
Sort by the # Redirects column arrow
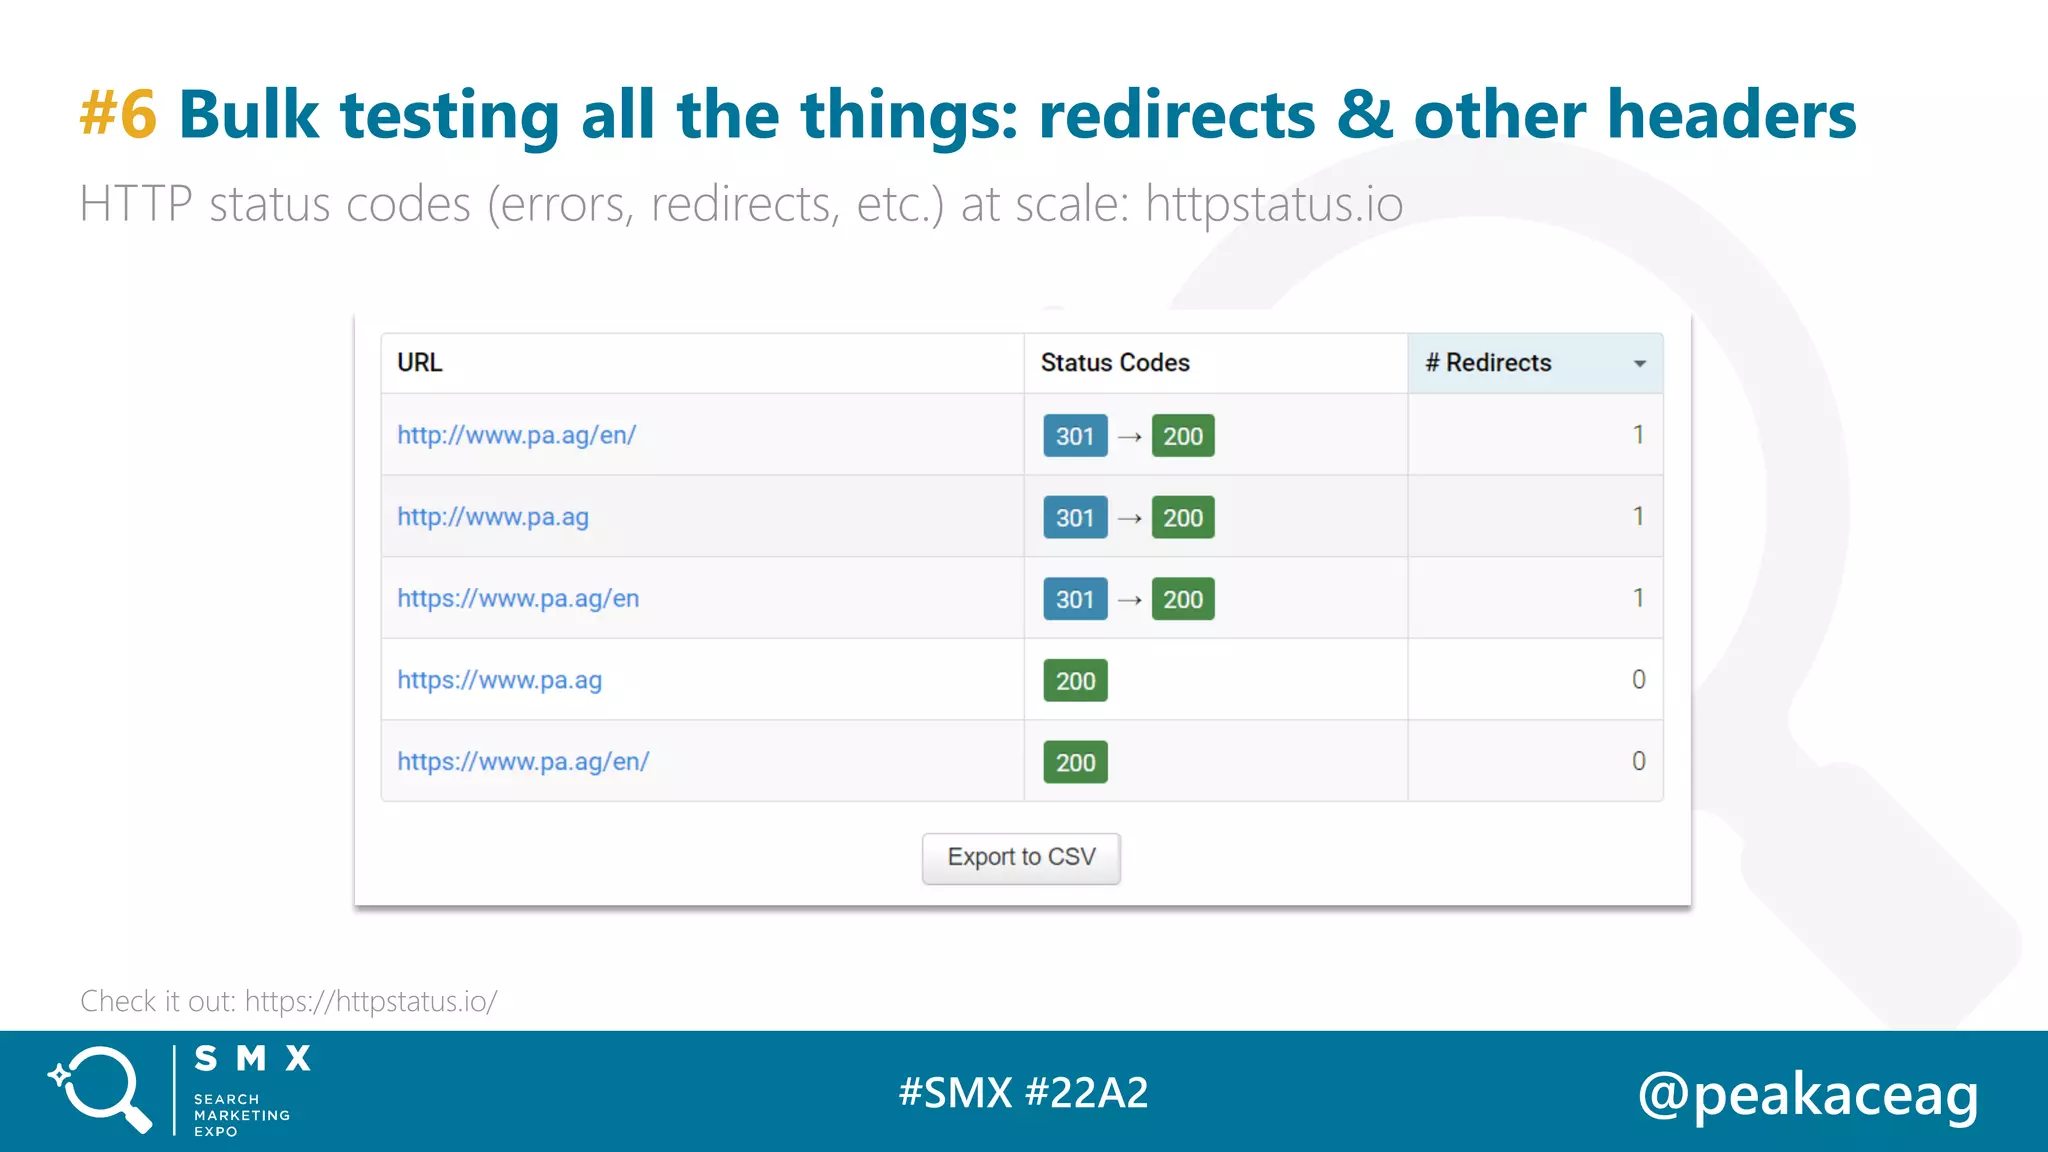1640,364
